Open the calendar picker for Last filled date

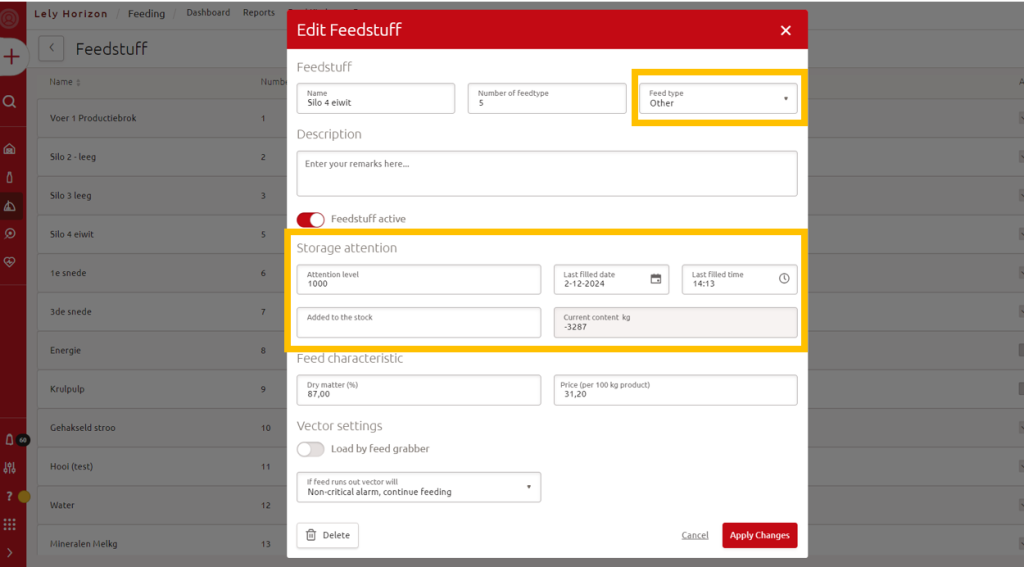pos(656,279)
